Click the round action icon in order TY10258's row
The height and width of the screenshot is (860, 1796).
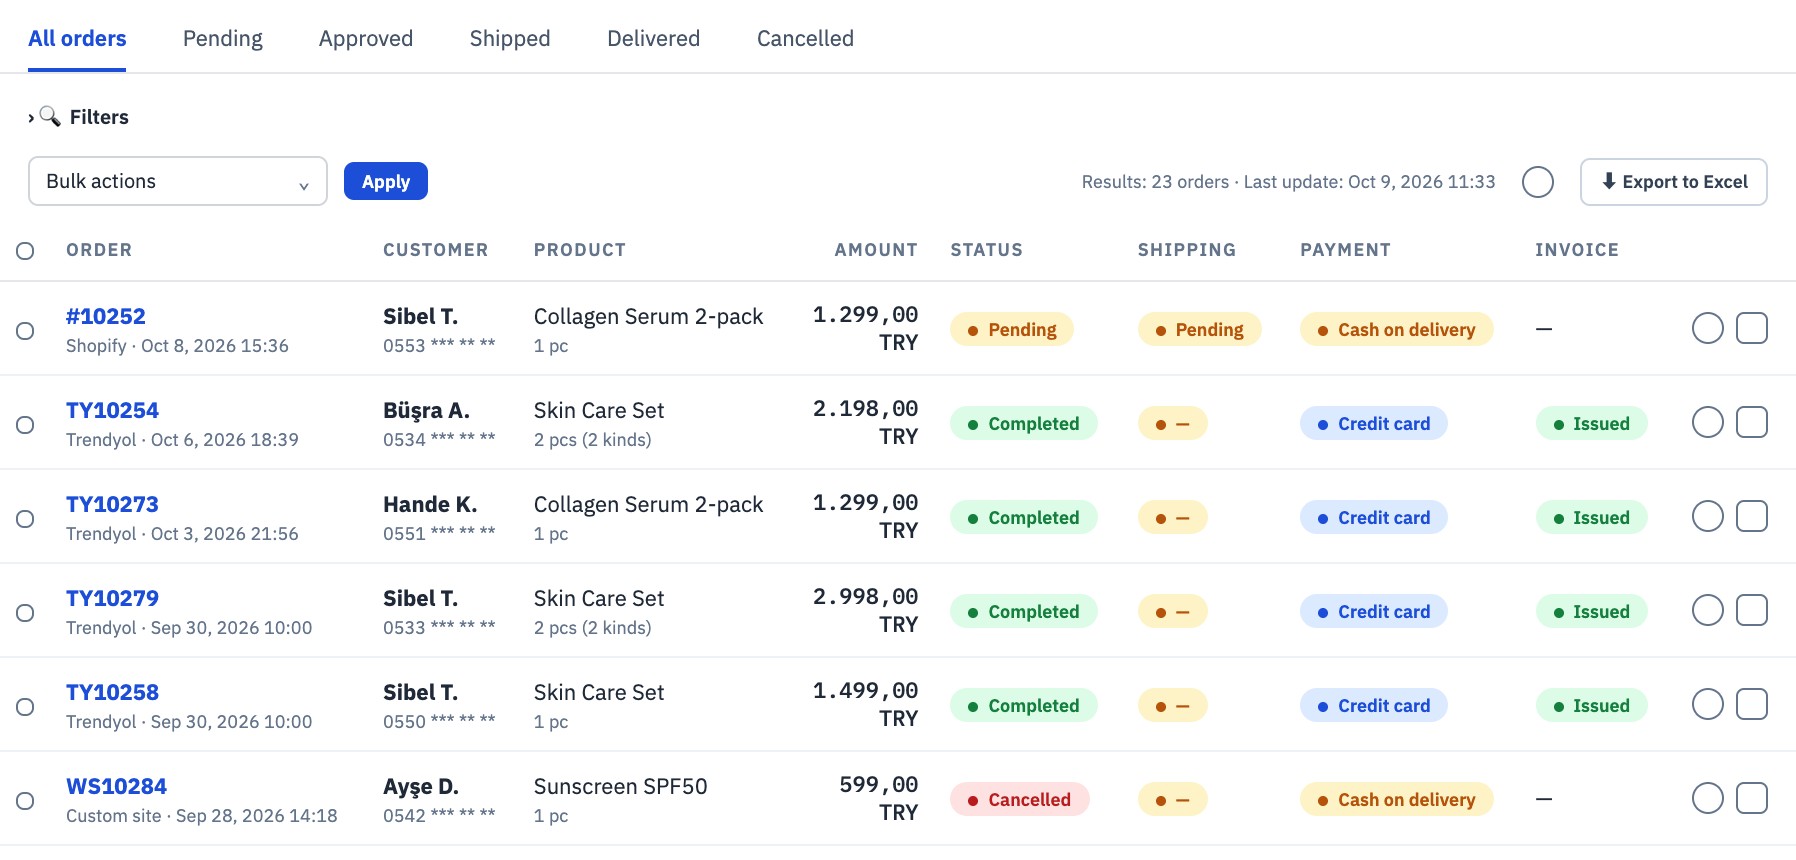[x=1707, y=704]
